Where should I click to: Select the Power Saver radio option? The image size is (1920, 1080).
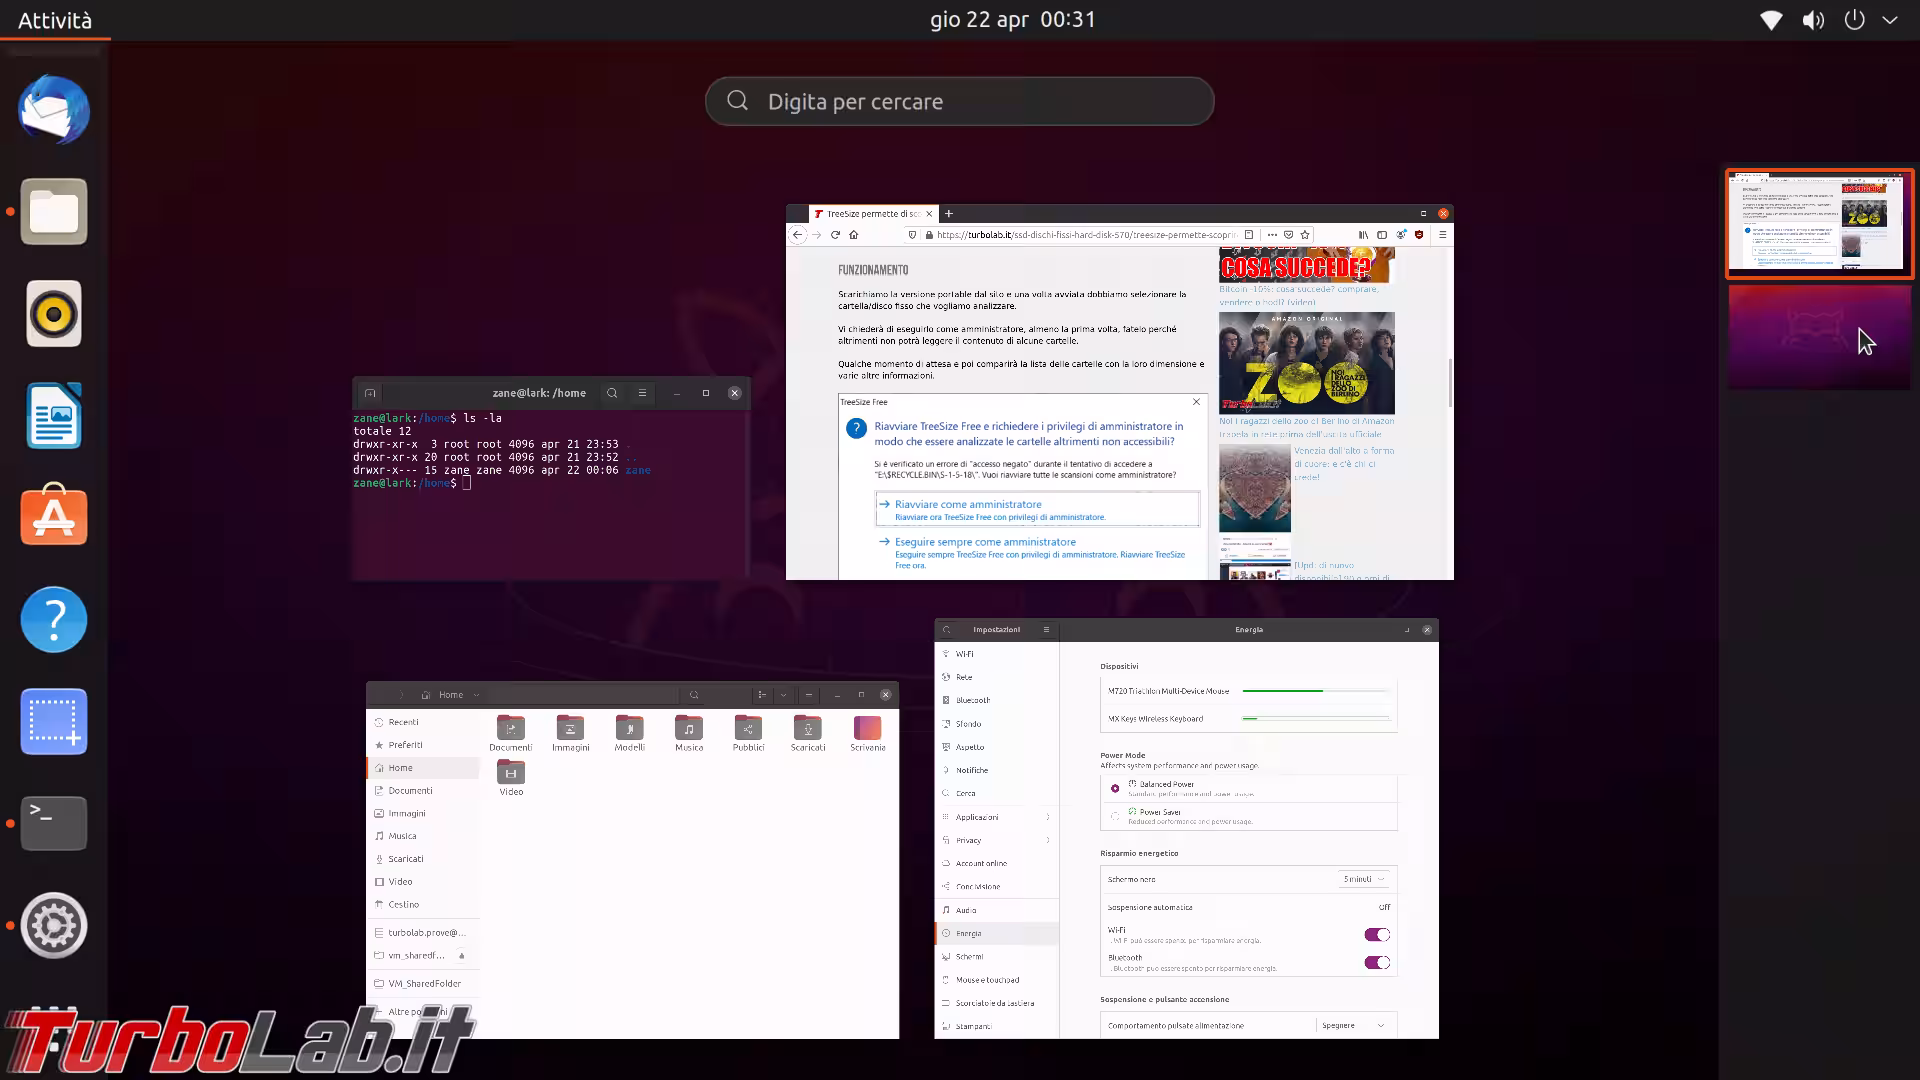pyautogui.click(x=1115, y=816)
